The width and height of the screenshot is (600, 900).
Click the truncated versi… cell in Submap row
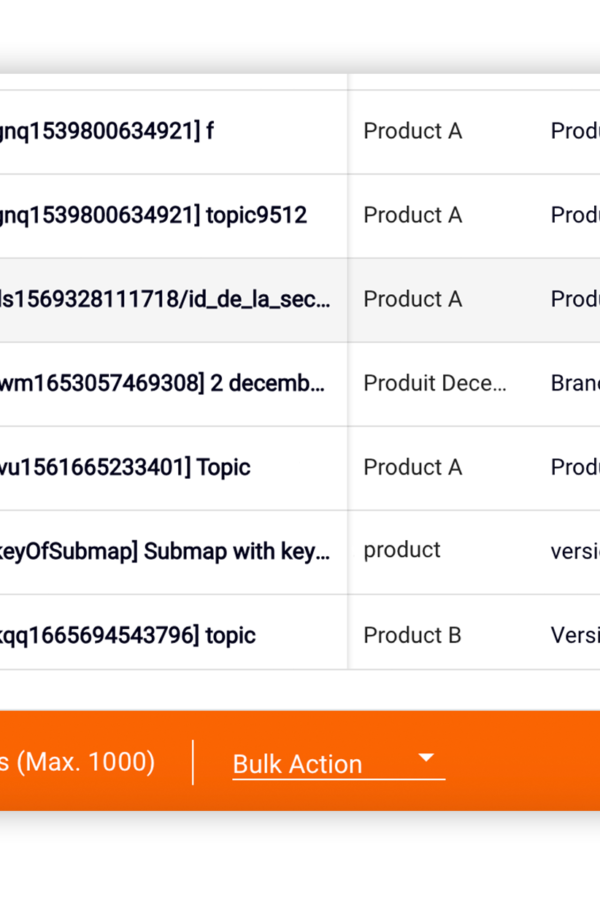[x=575, y=551]
